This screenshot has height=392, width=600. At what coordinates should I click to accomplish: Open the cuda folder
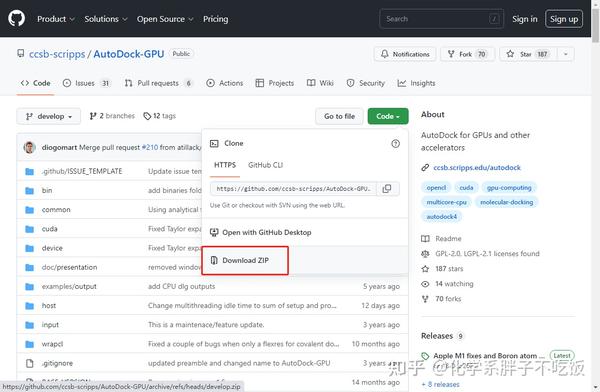pos(49,229)
